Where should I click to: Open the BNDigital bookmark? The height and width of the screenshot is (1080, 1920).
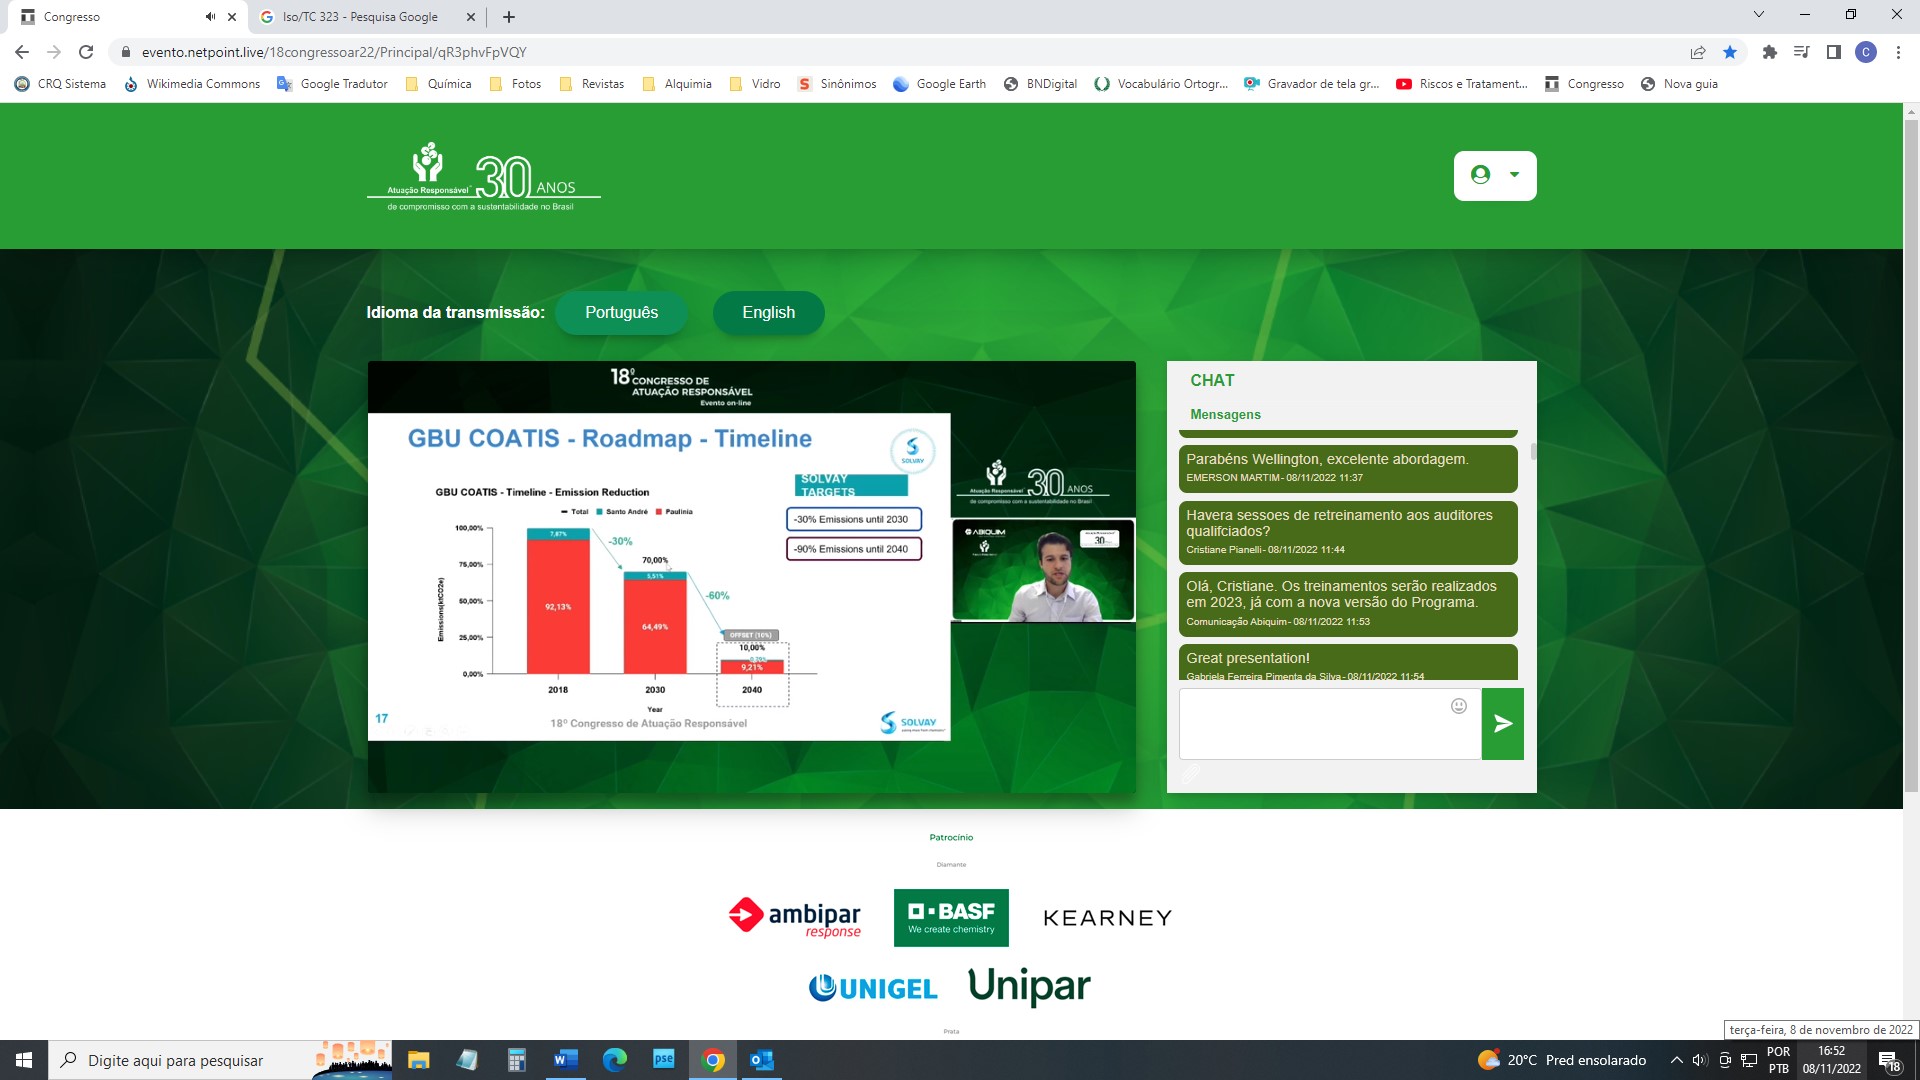click(1041, 84)
